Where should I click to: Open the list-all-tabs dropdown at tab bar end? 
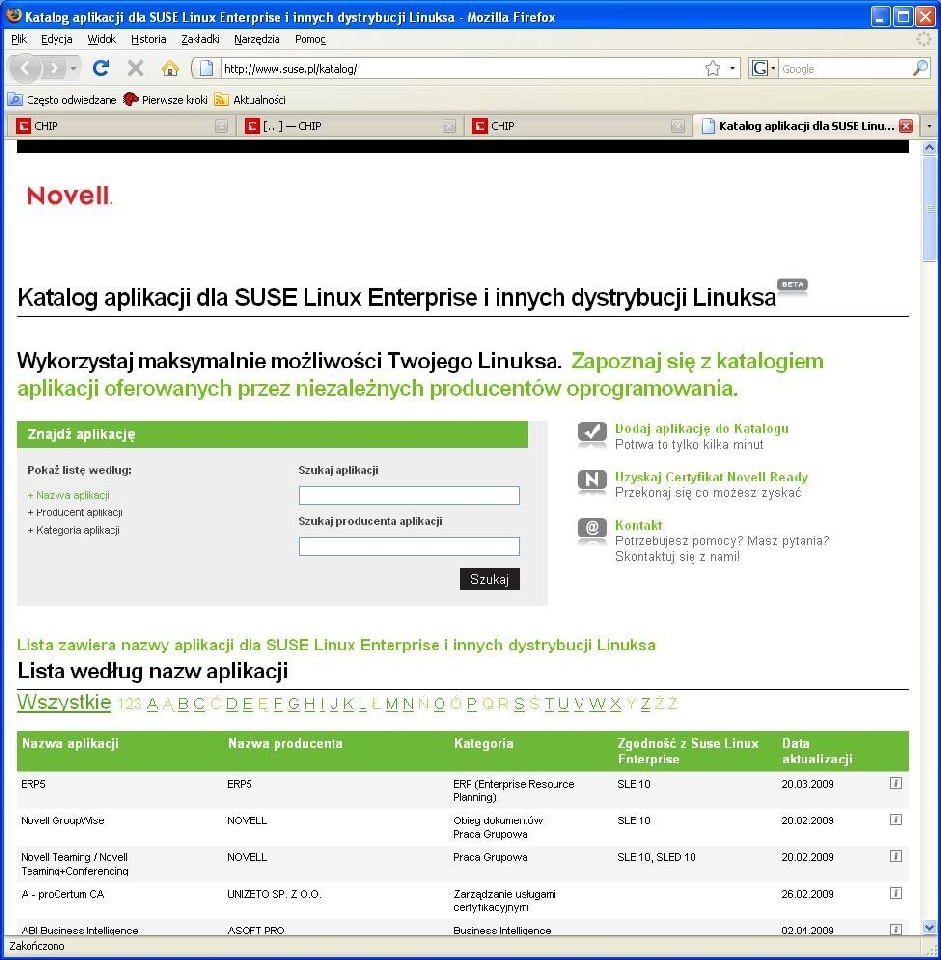coord(930,125)
